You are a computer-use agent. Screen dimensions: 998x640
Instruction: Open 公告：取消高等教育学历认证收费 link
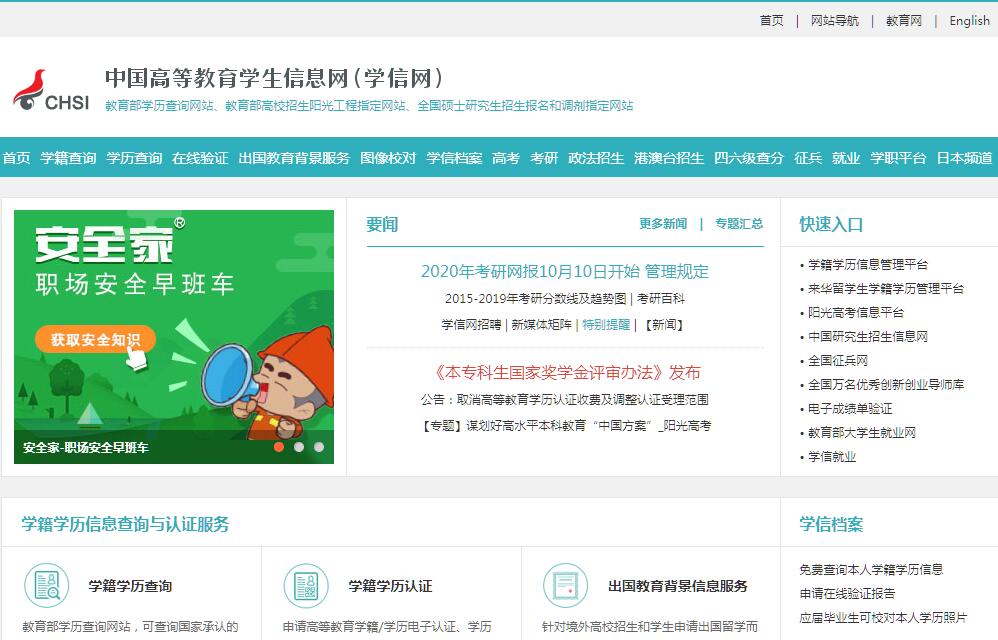(565, 400)
